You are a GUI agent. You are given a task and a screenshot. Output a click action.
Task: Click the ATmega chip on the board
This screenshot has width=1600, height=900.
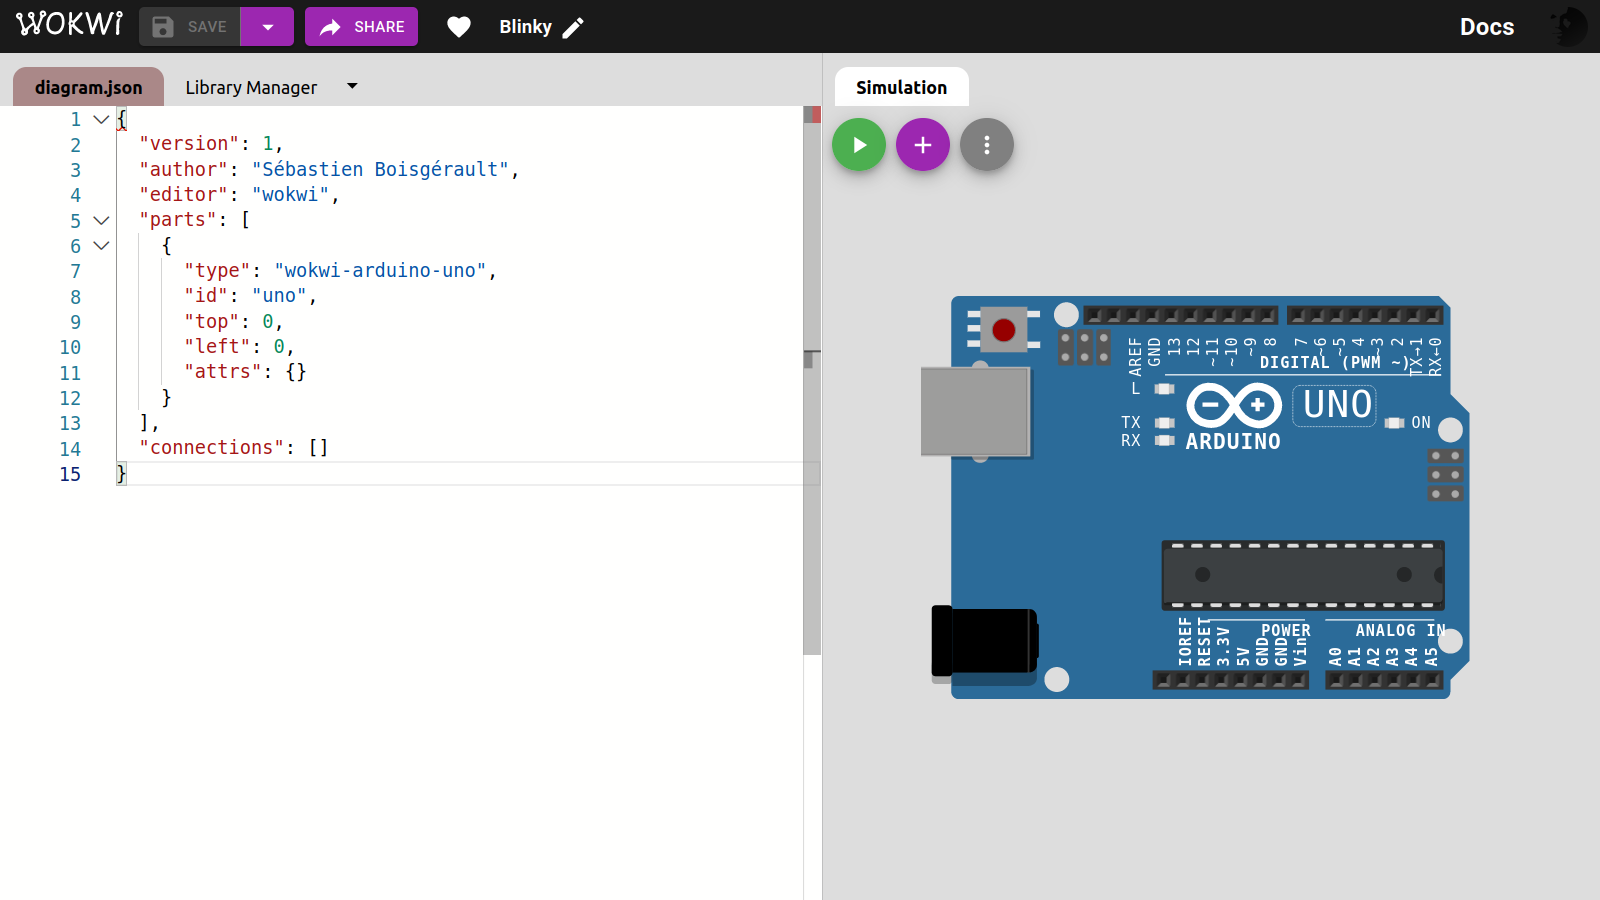1303,575
